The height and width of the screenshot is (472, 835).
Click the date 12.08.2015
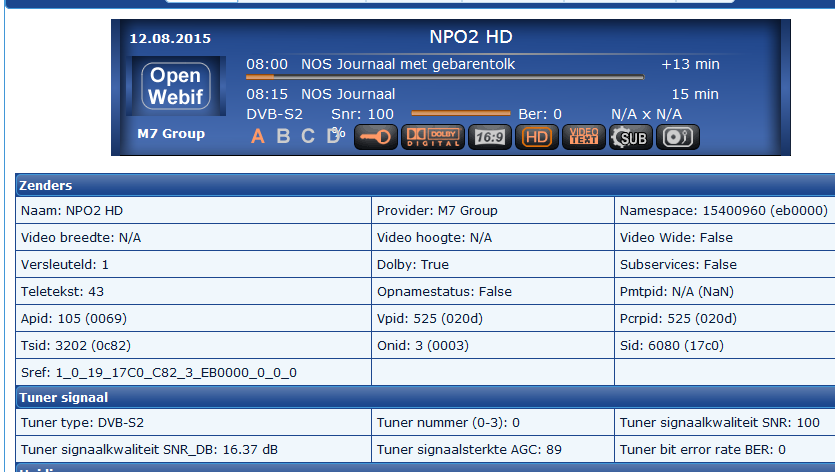click(x=170, y=38)
